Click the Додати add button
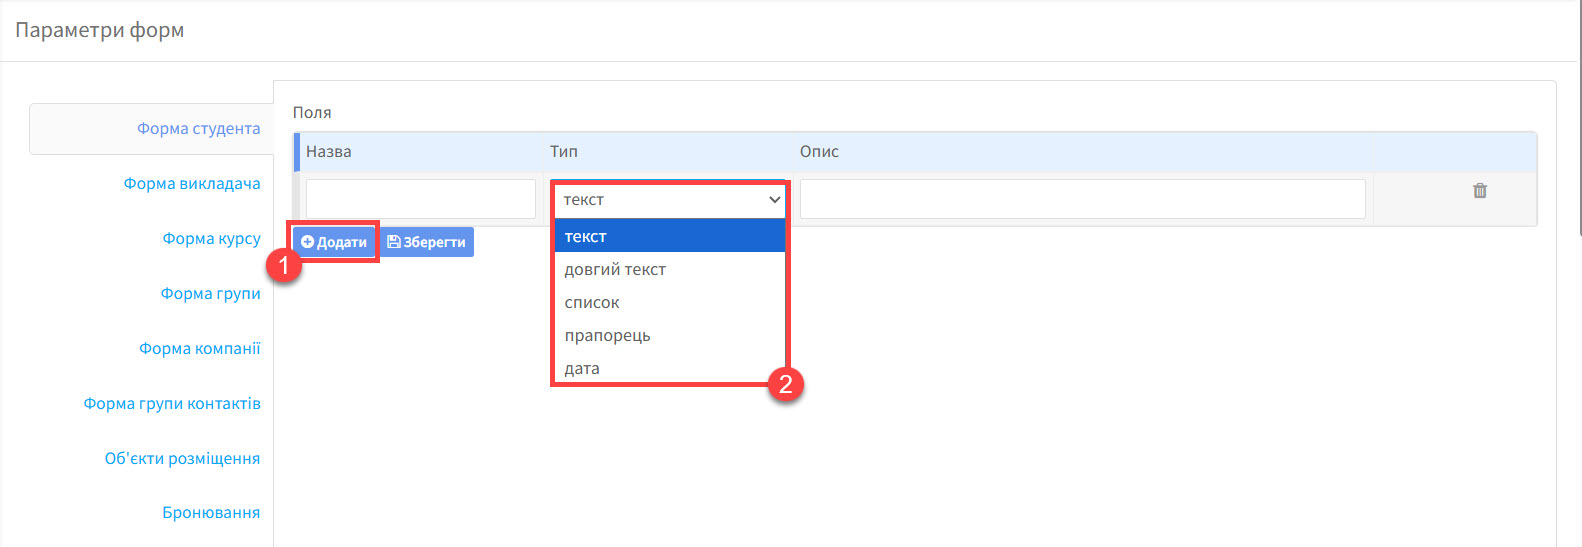 pos(334,242)
